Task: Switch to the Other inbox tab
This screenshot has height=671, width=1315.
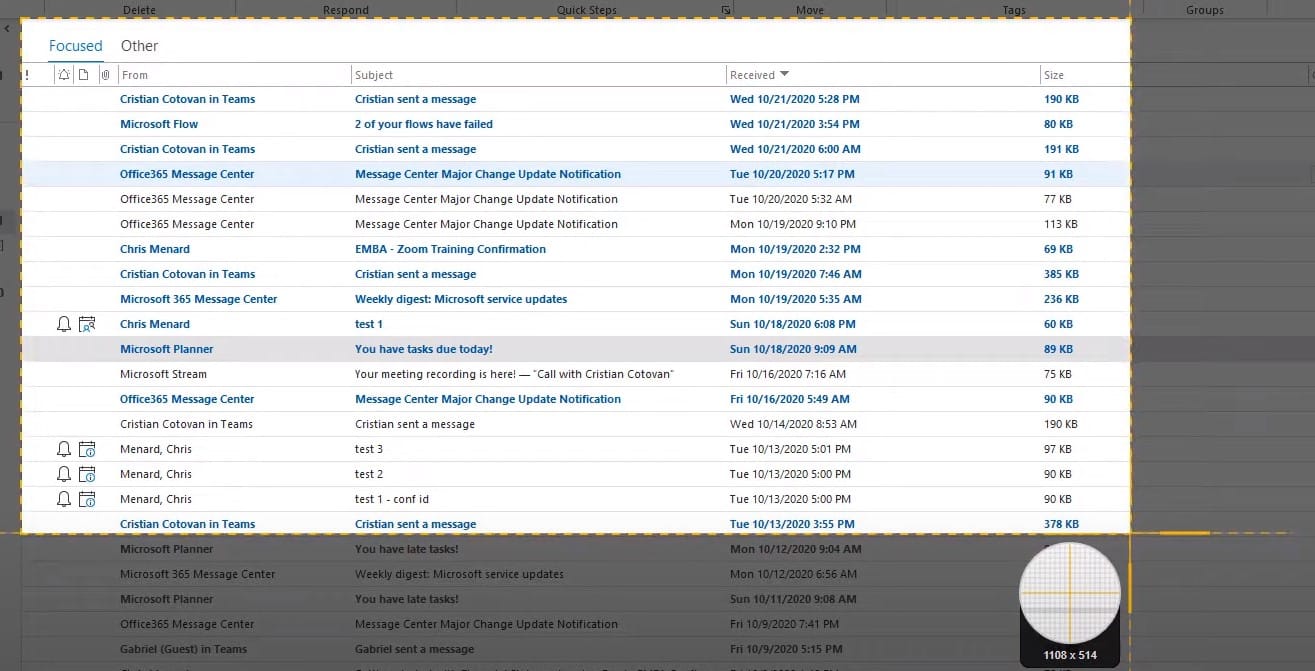Action: click(x=139, y=46)
